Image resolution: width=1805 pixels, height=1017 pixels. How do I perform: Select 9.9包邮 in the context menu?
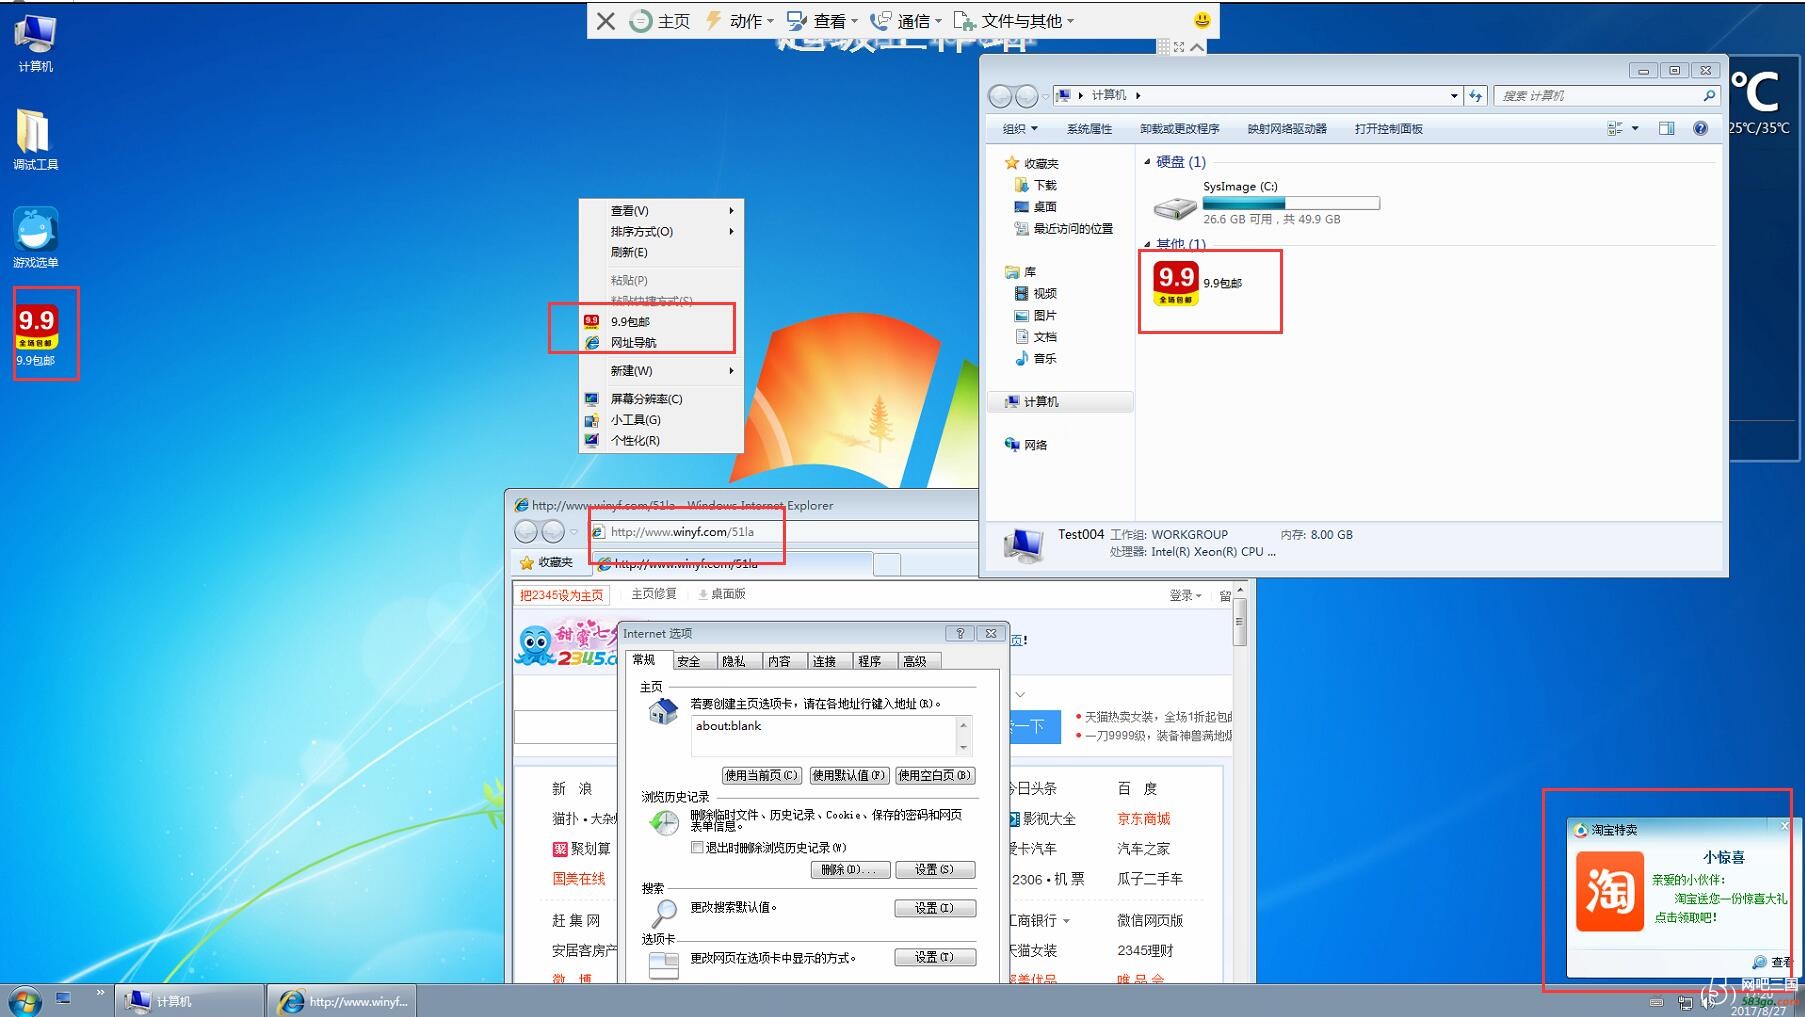(x=661, y=322)
